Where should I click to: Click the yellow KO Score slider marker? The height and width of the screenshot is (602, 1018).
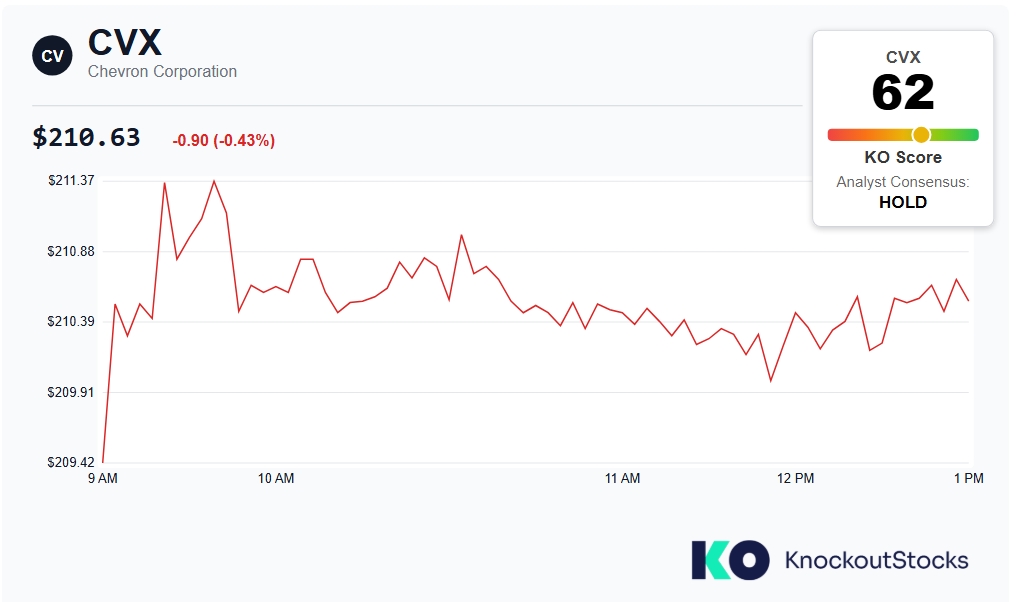tap(921, 135)
